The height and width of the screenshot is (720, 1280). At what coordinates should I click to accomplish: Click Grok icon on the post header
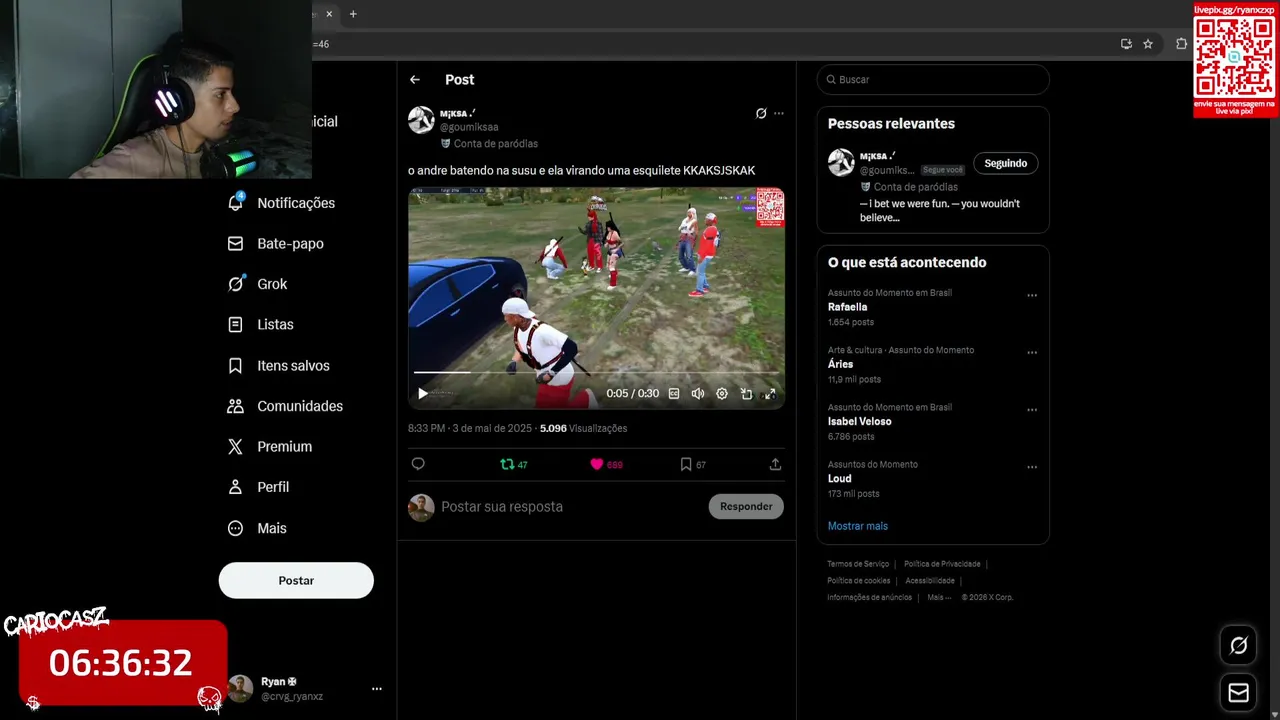[761, 114]
